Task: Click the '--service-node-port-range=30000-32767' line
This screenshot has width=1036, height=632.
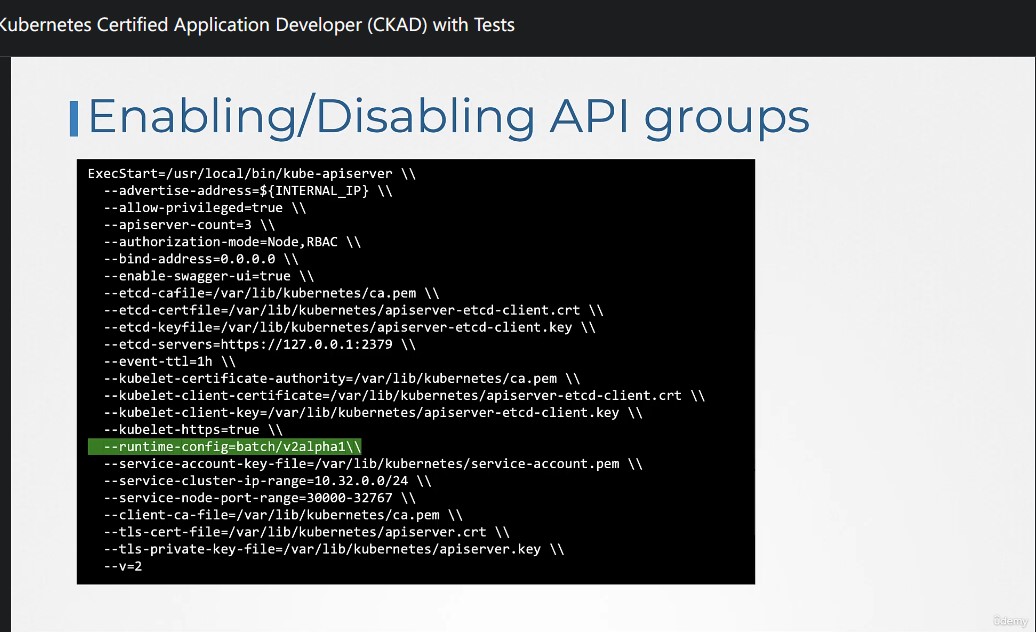Action: (260, 498)
